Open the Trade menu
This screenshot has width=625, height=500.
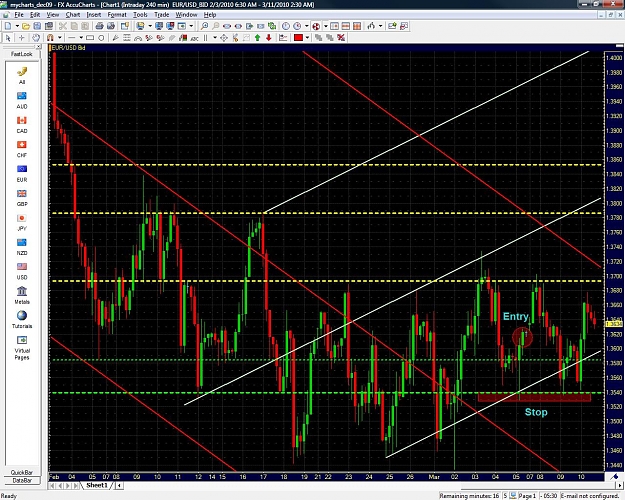pyautogui.click(x=161, y=15)
